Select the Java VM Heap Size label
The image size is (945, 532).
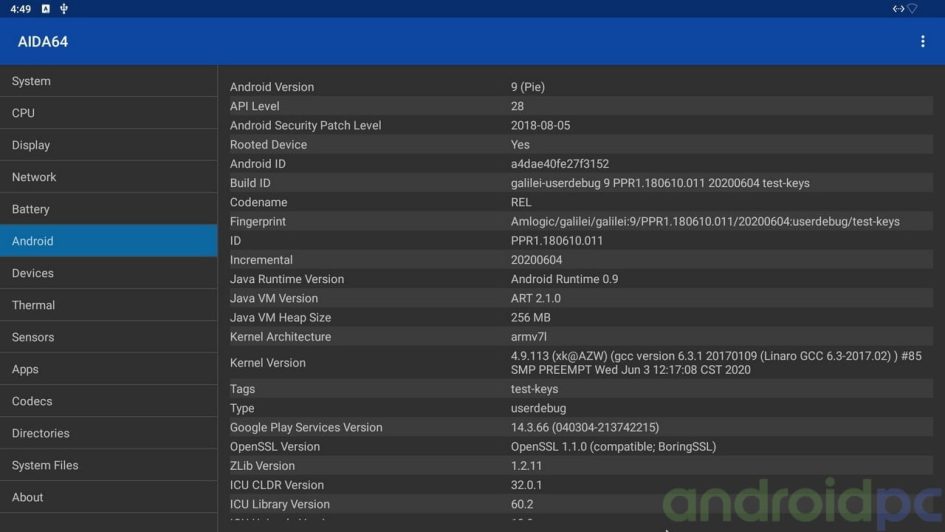280,318
